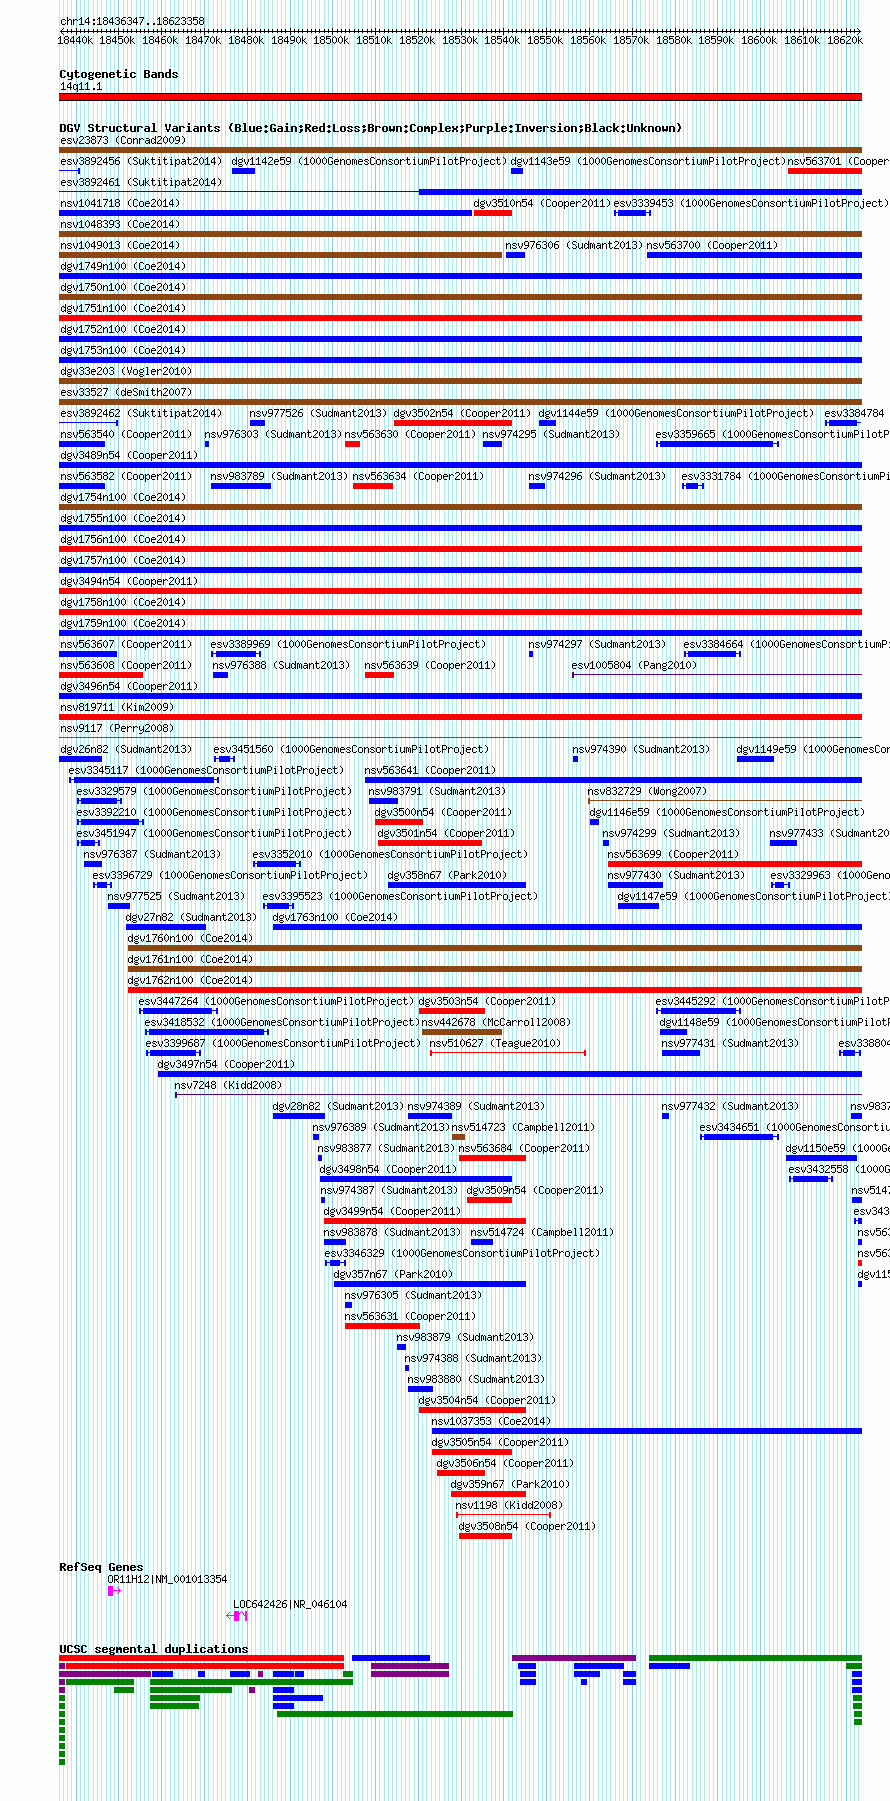Click the 18540k ruler tick label
This screenshot has height=1801, width=890.
[502, 40]
